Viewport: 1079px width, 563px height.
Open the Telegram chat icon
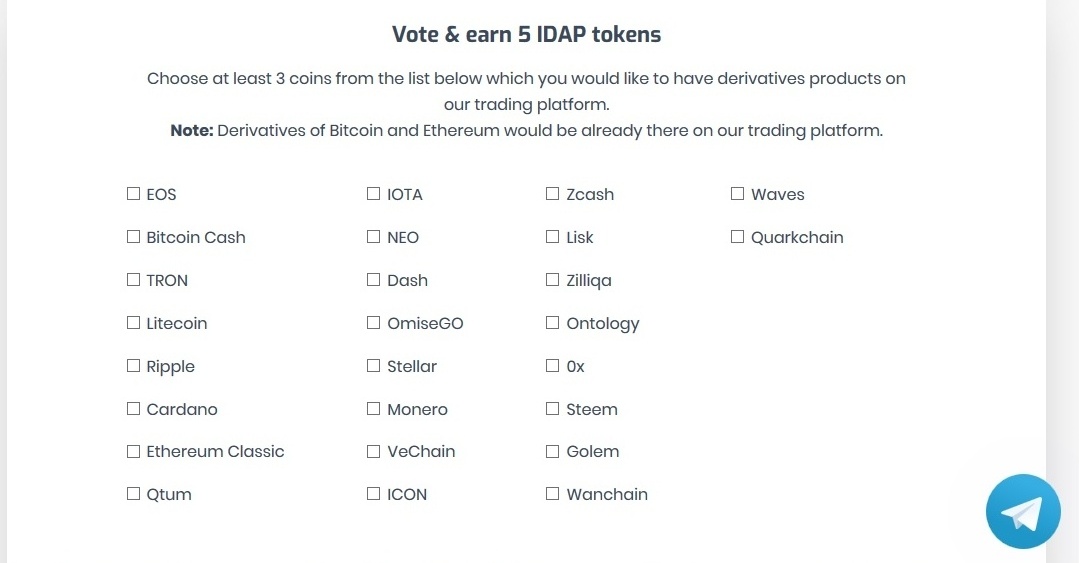(1023, 511)
